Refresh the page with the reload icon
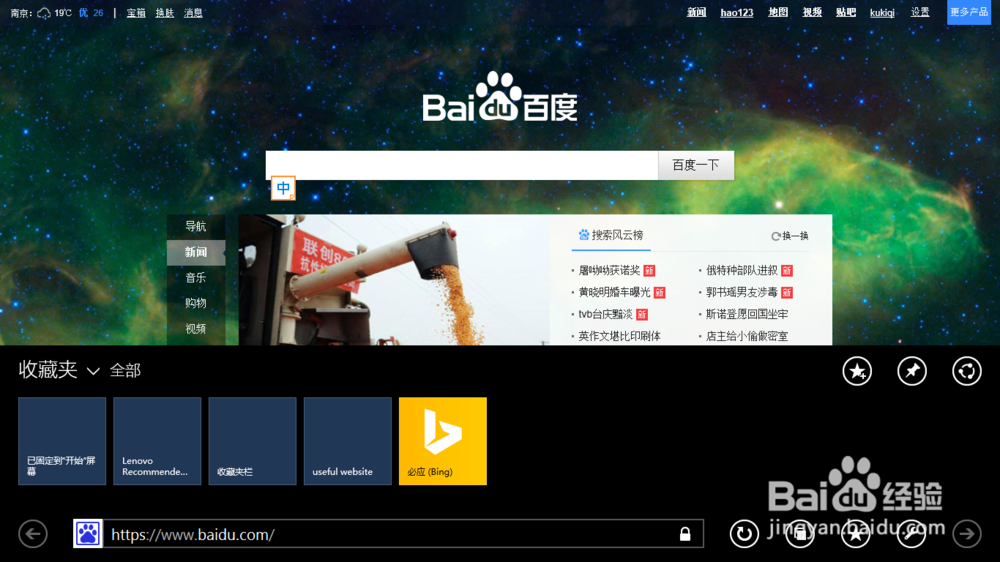 pos(744,533)
